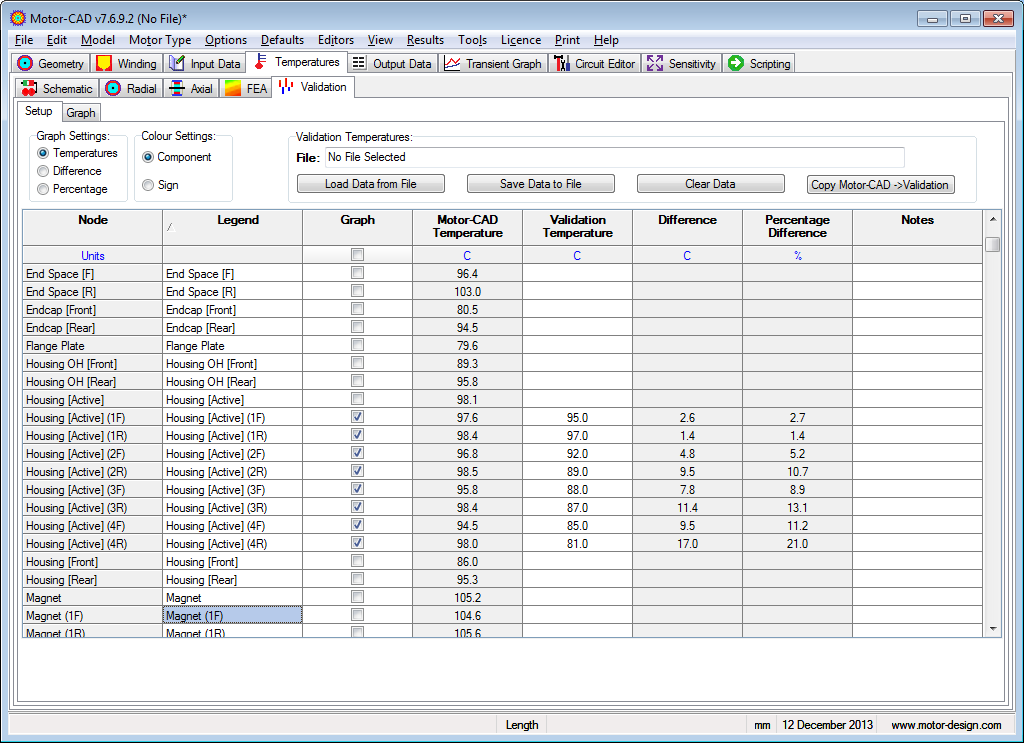
Task: Open the Geometry tab icon
Action: tap(26, 63)
